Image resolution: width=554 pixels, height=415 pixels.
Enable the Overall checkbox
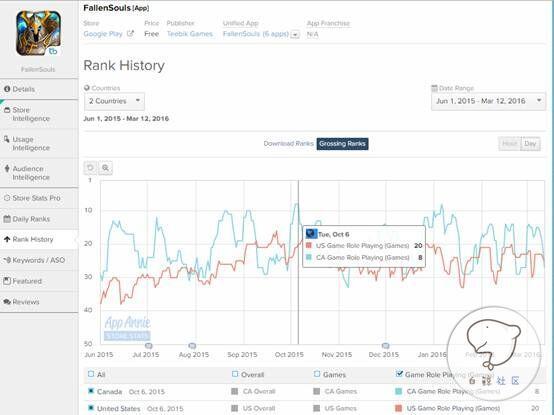click(x=235, y=374)
